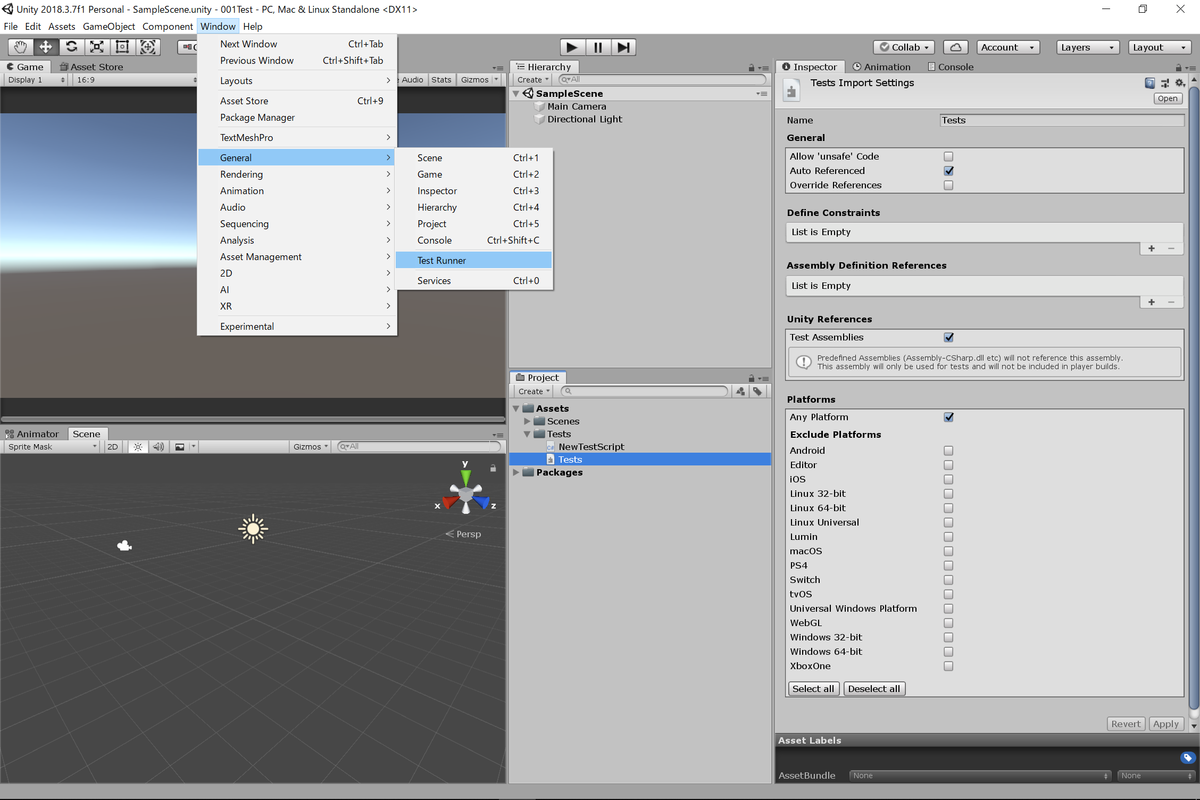Open the cloud services icon
The width and height of the screenshot is (1200, 800).
point(955,47)
